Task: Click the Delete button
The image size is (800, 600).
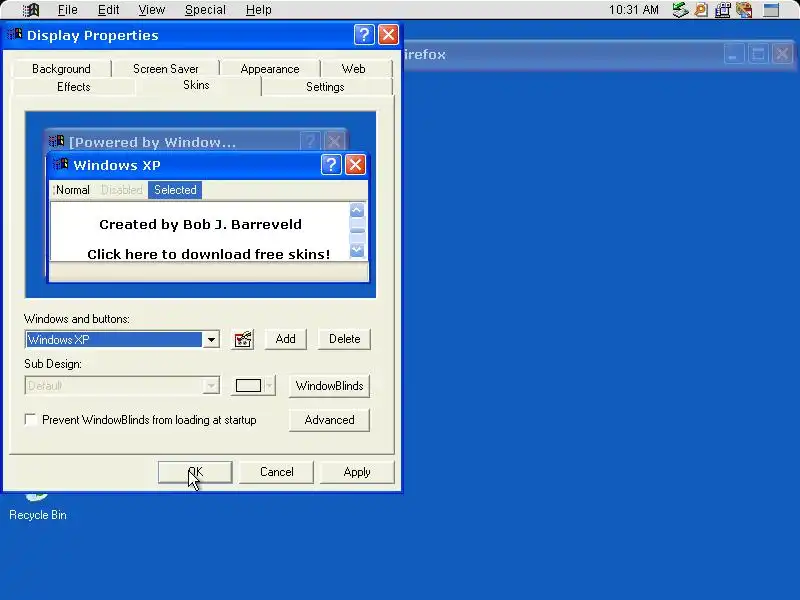Action: point(344,339)
